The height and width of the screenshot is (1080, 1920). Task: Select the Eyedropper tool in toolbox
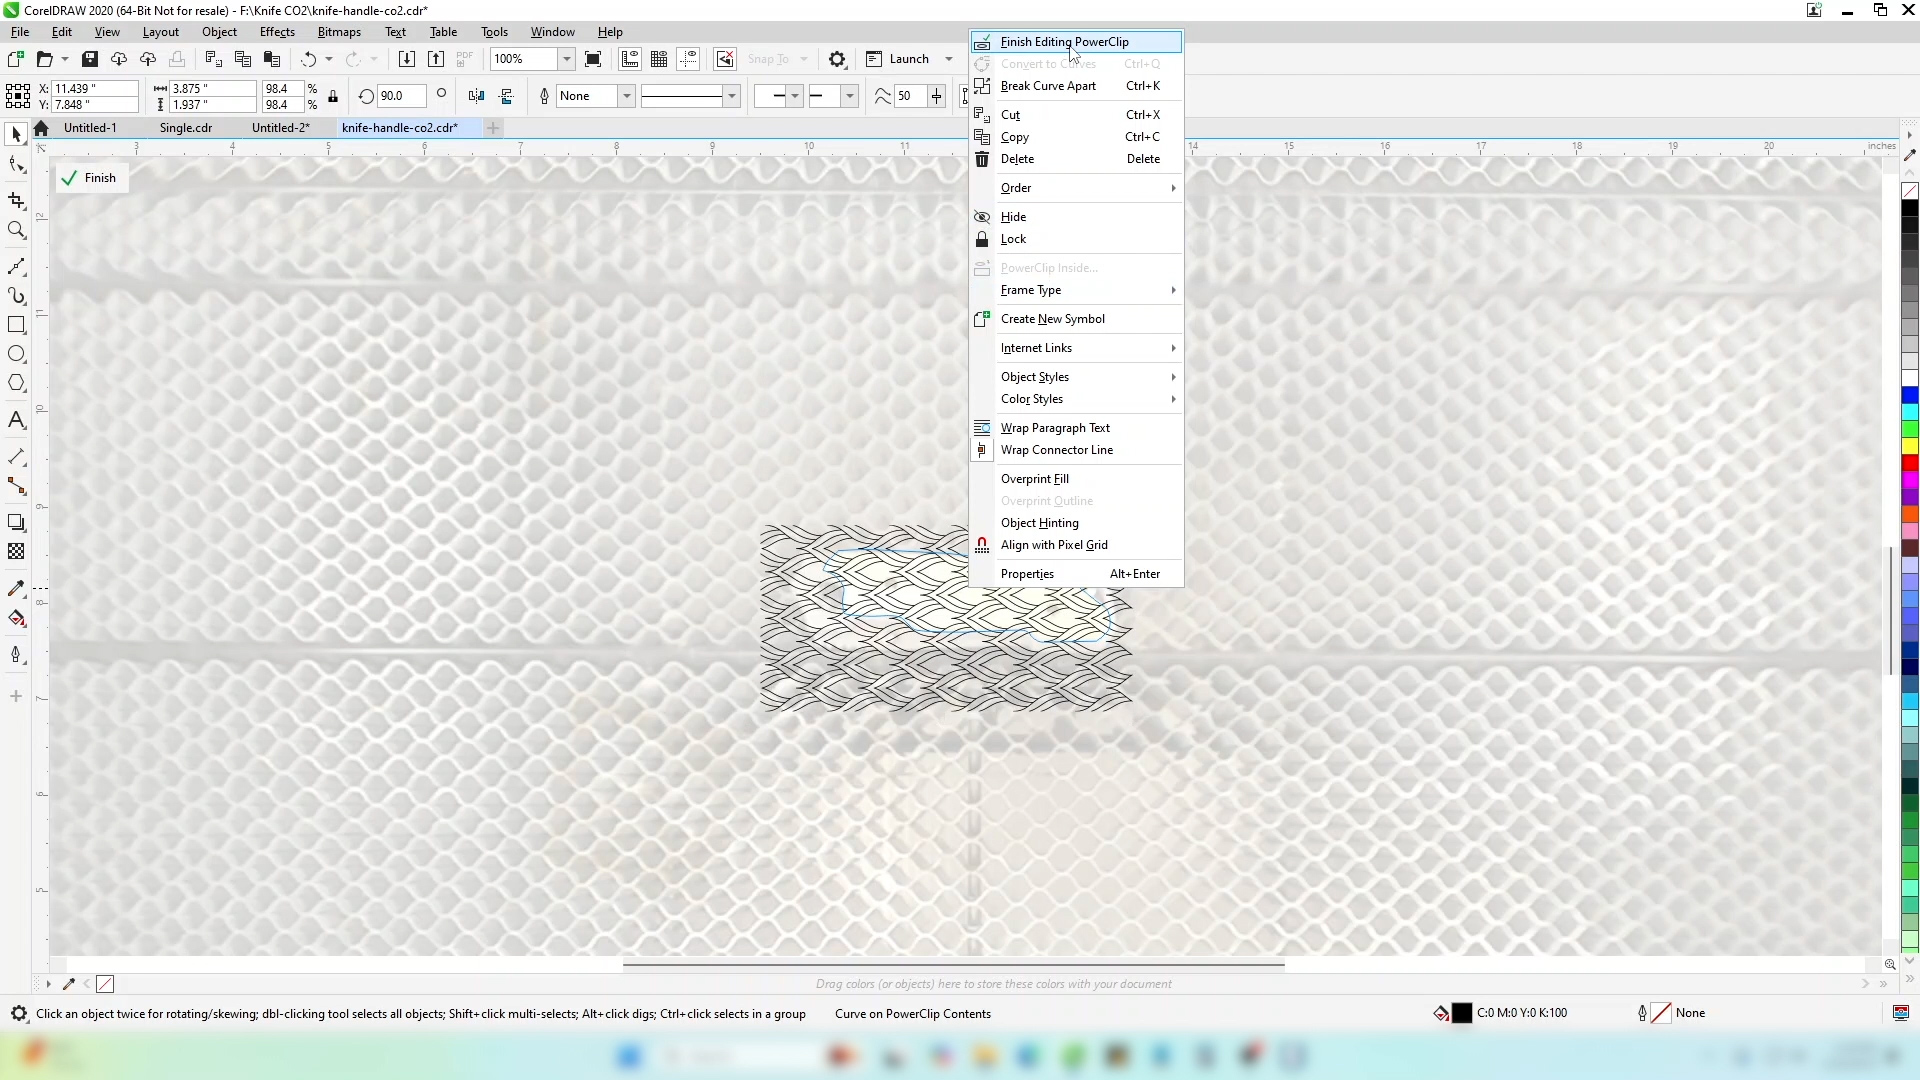click(16, 589)
